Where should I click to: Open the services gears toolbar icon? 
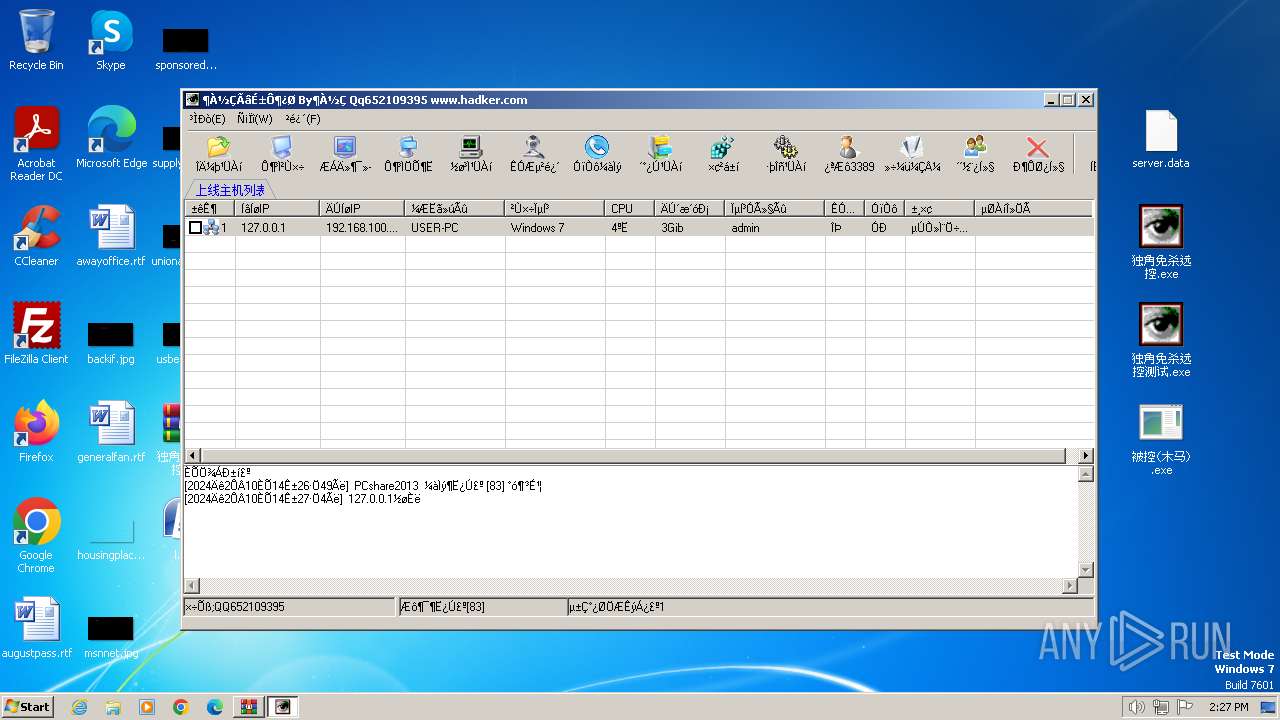click(x=786, y=154)
